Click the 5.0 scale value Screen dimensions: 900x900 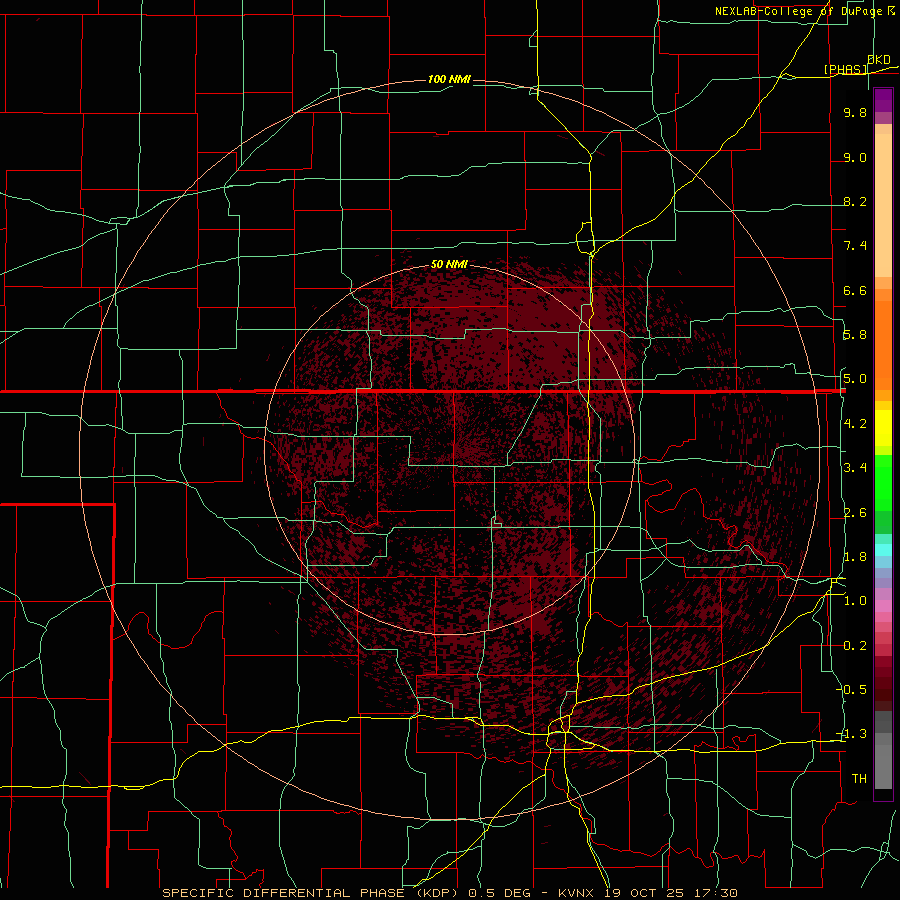click(855, 379)
